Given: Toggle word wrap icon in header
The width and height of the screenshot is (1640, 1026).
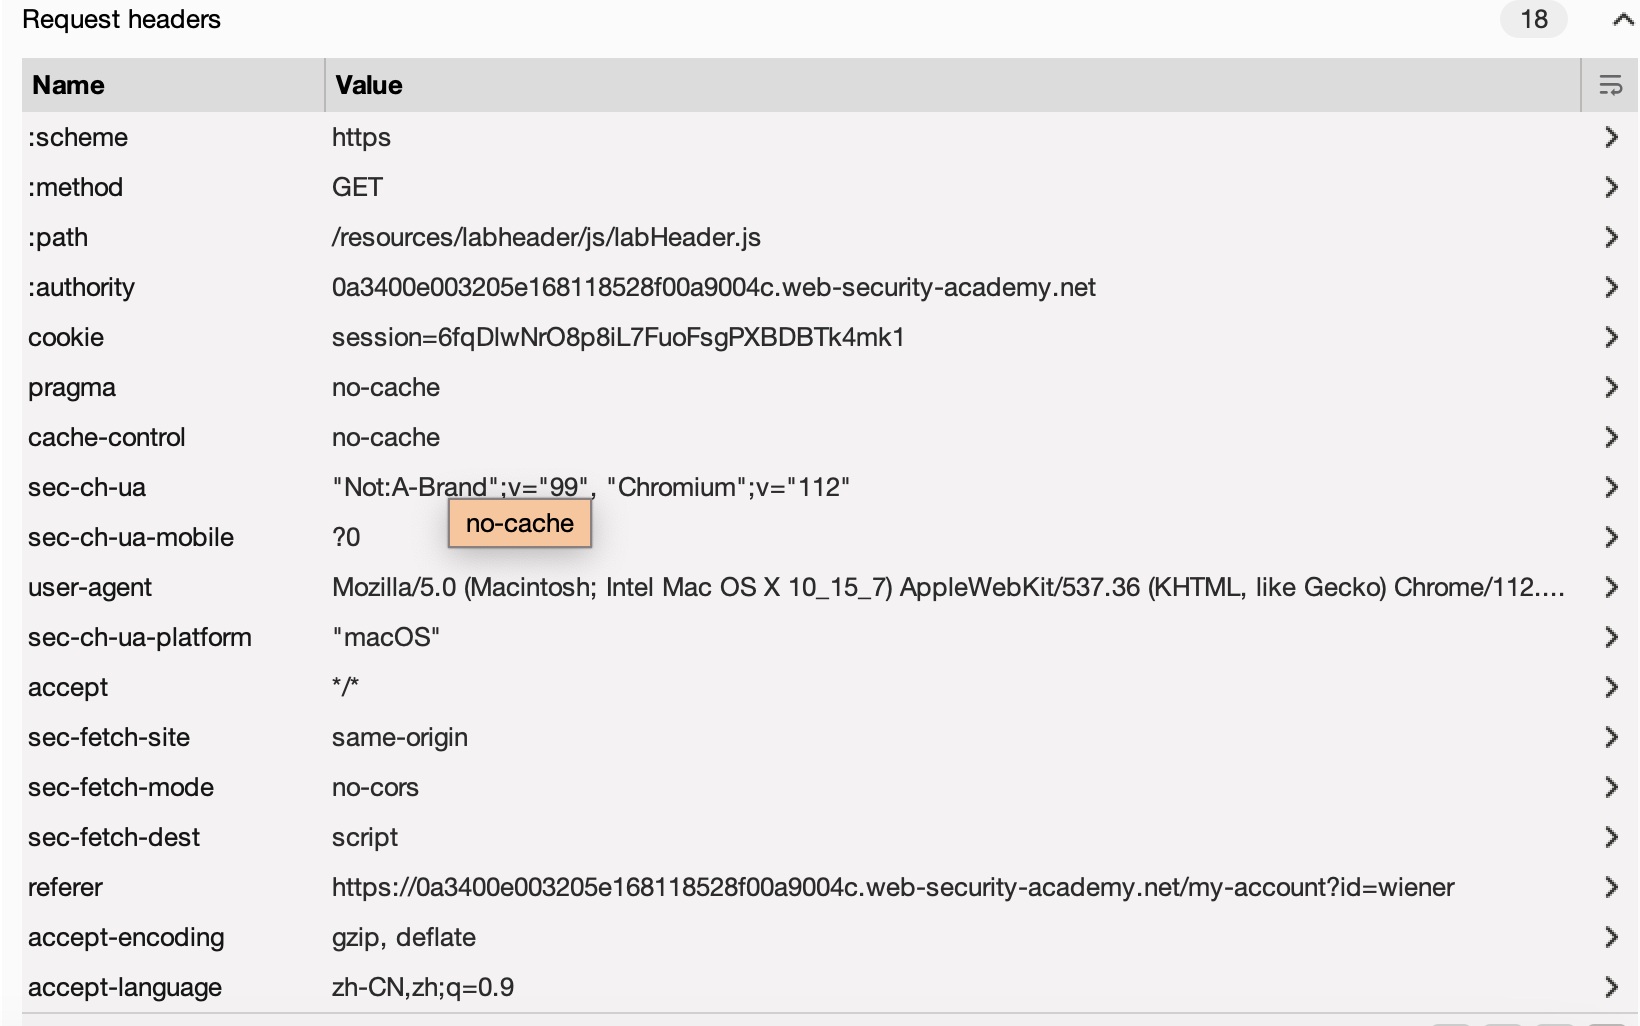Looking at the screenshot, I should (1610, 85).
